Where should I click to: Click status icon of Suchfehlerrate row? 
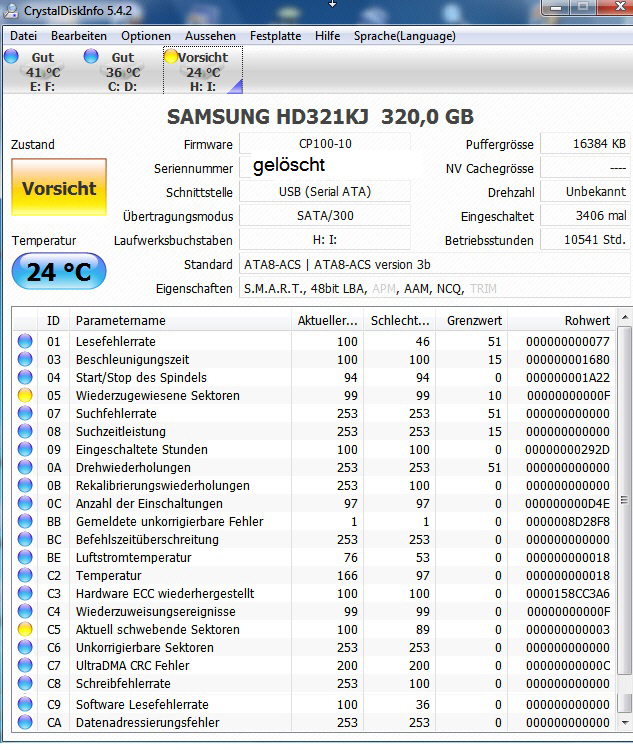(x=25, y=413)
